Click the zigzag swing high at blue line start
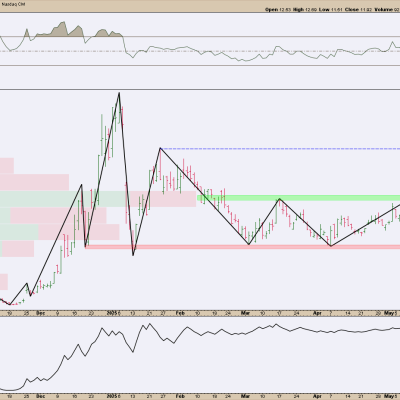 [160, 148]
